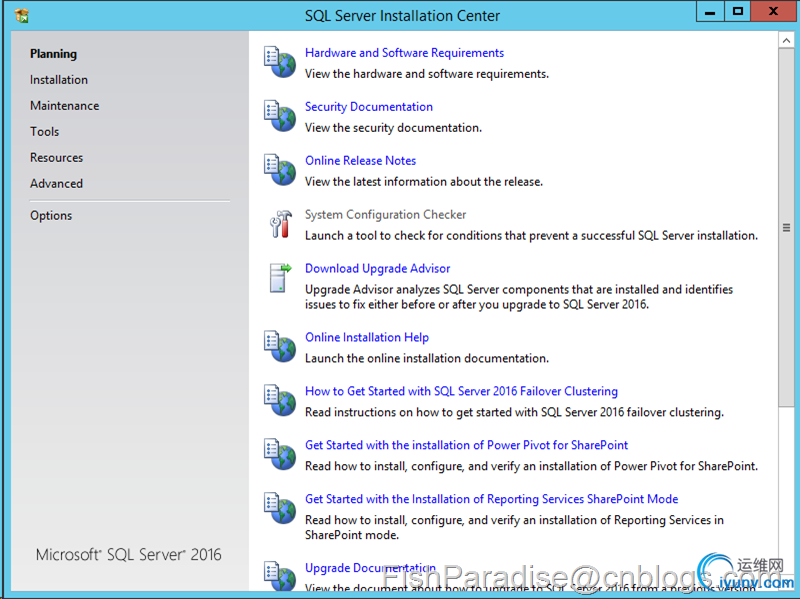800x599 pixels.
Task: Click the Reporting Services SharePoint mode description
Action: click(514, 528)
